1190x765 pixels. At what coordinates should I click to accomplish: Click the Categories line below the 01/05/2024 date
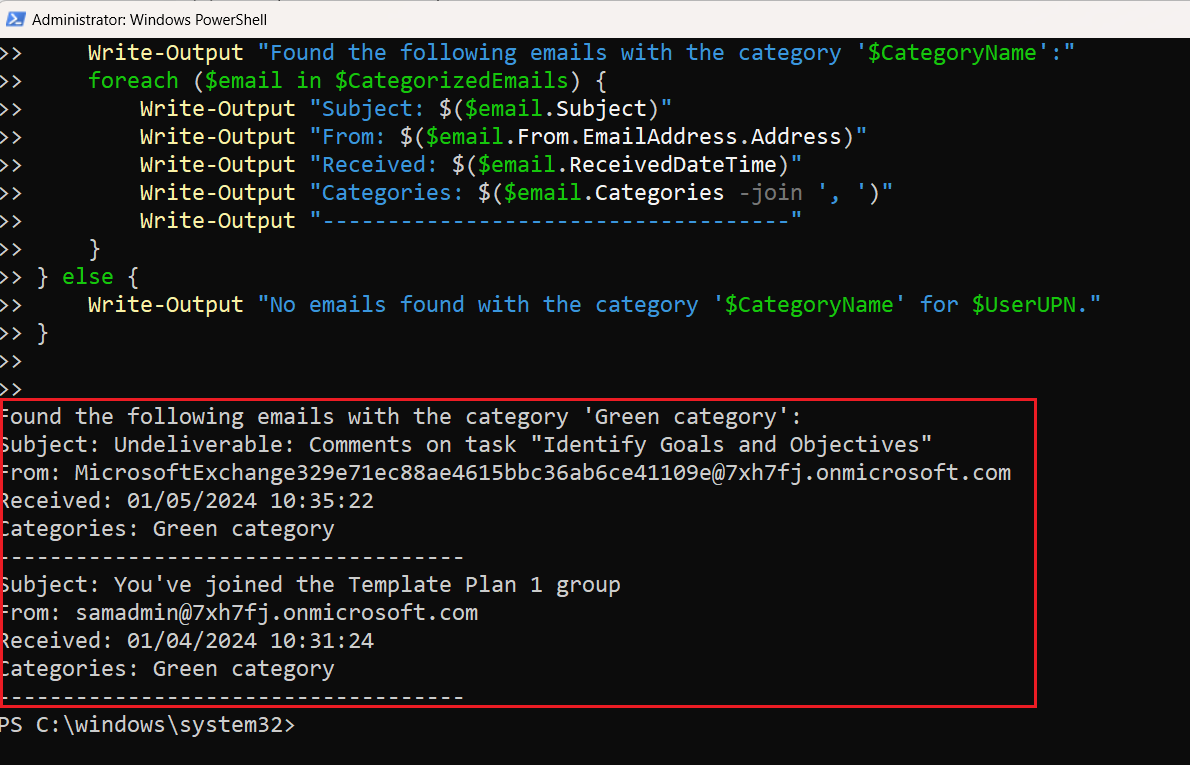(x=167, y=528)
